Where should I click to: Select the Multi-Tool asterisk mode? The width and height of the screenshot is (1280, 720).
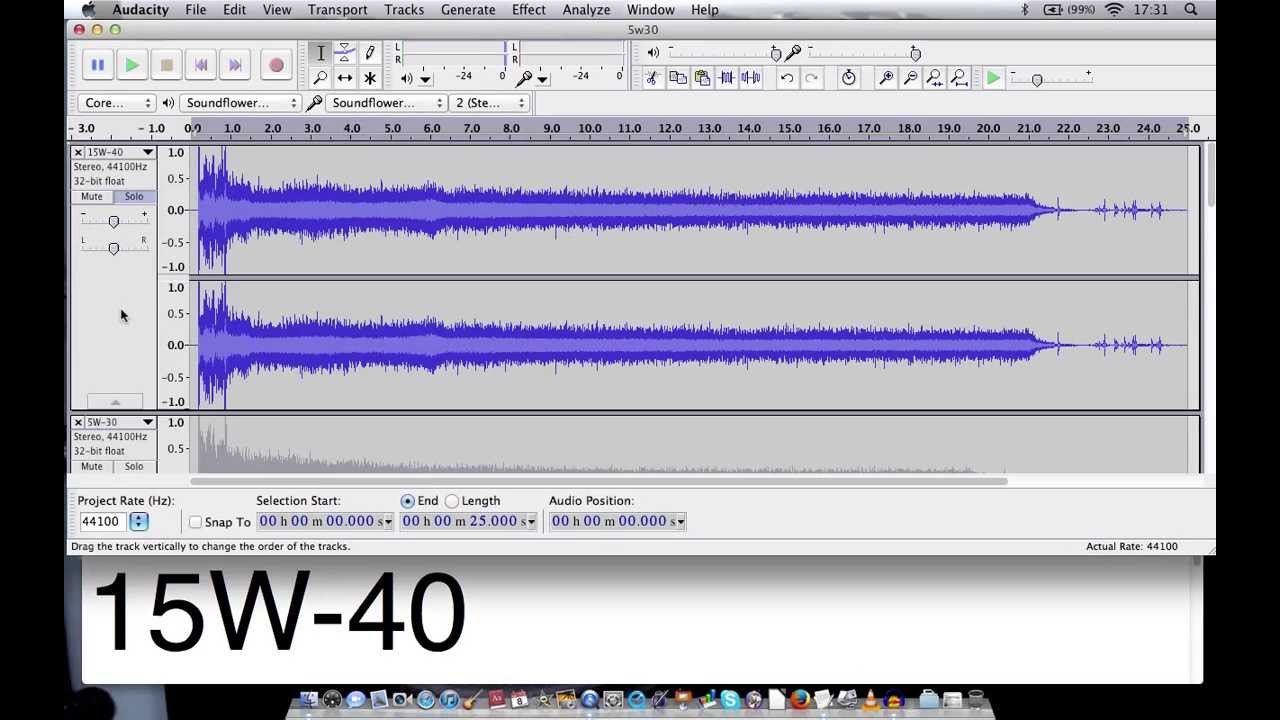(x=369, y=78)
